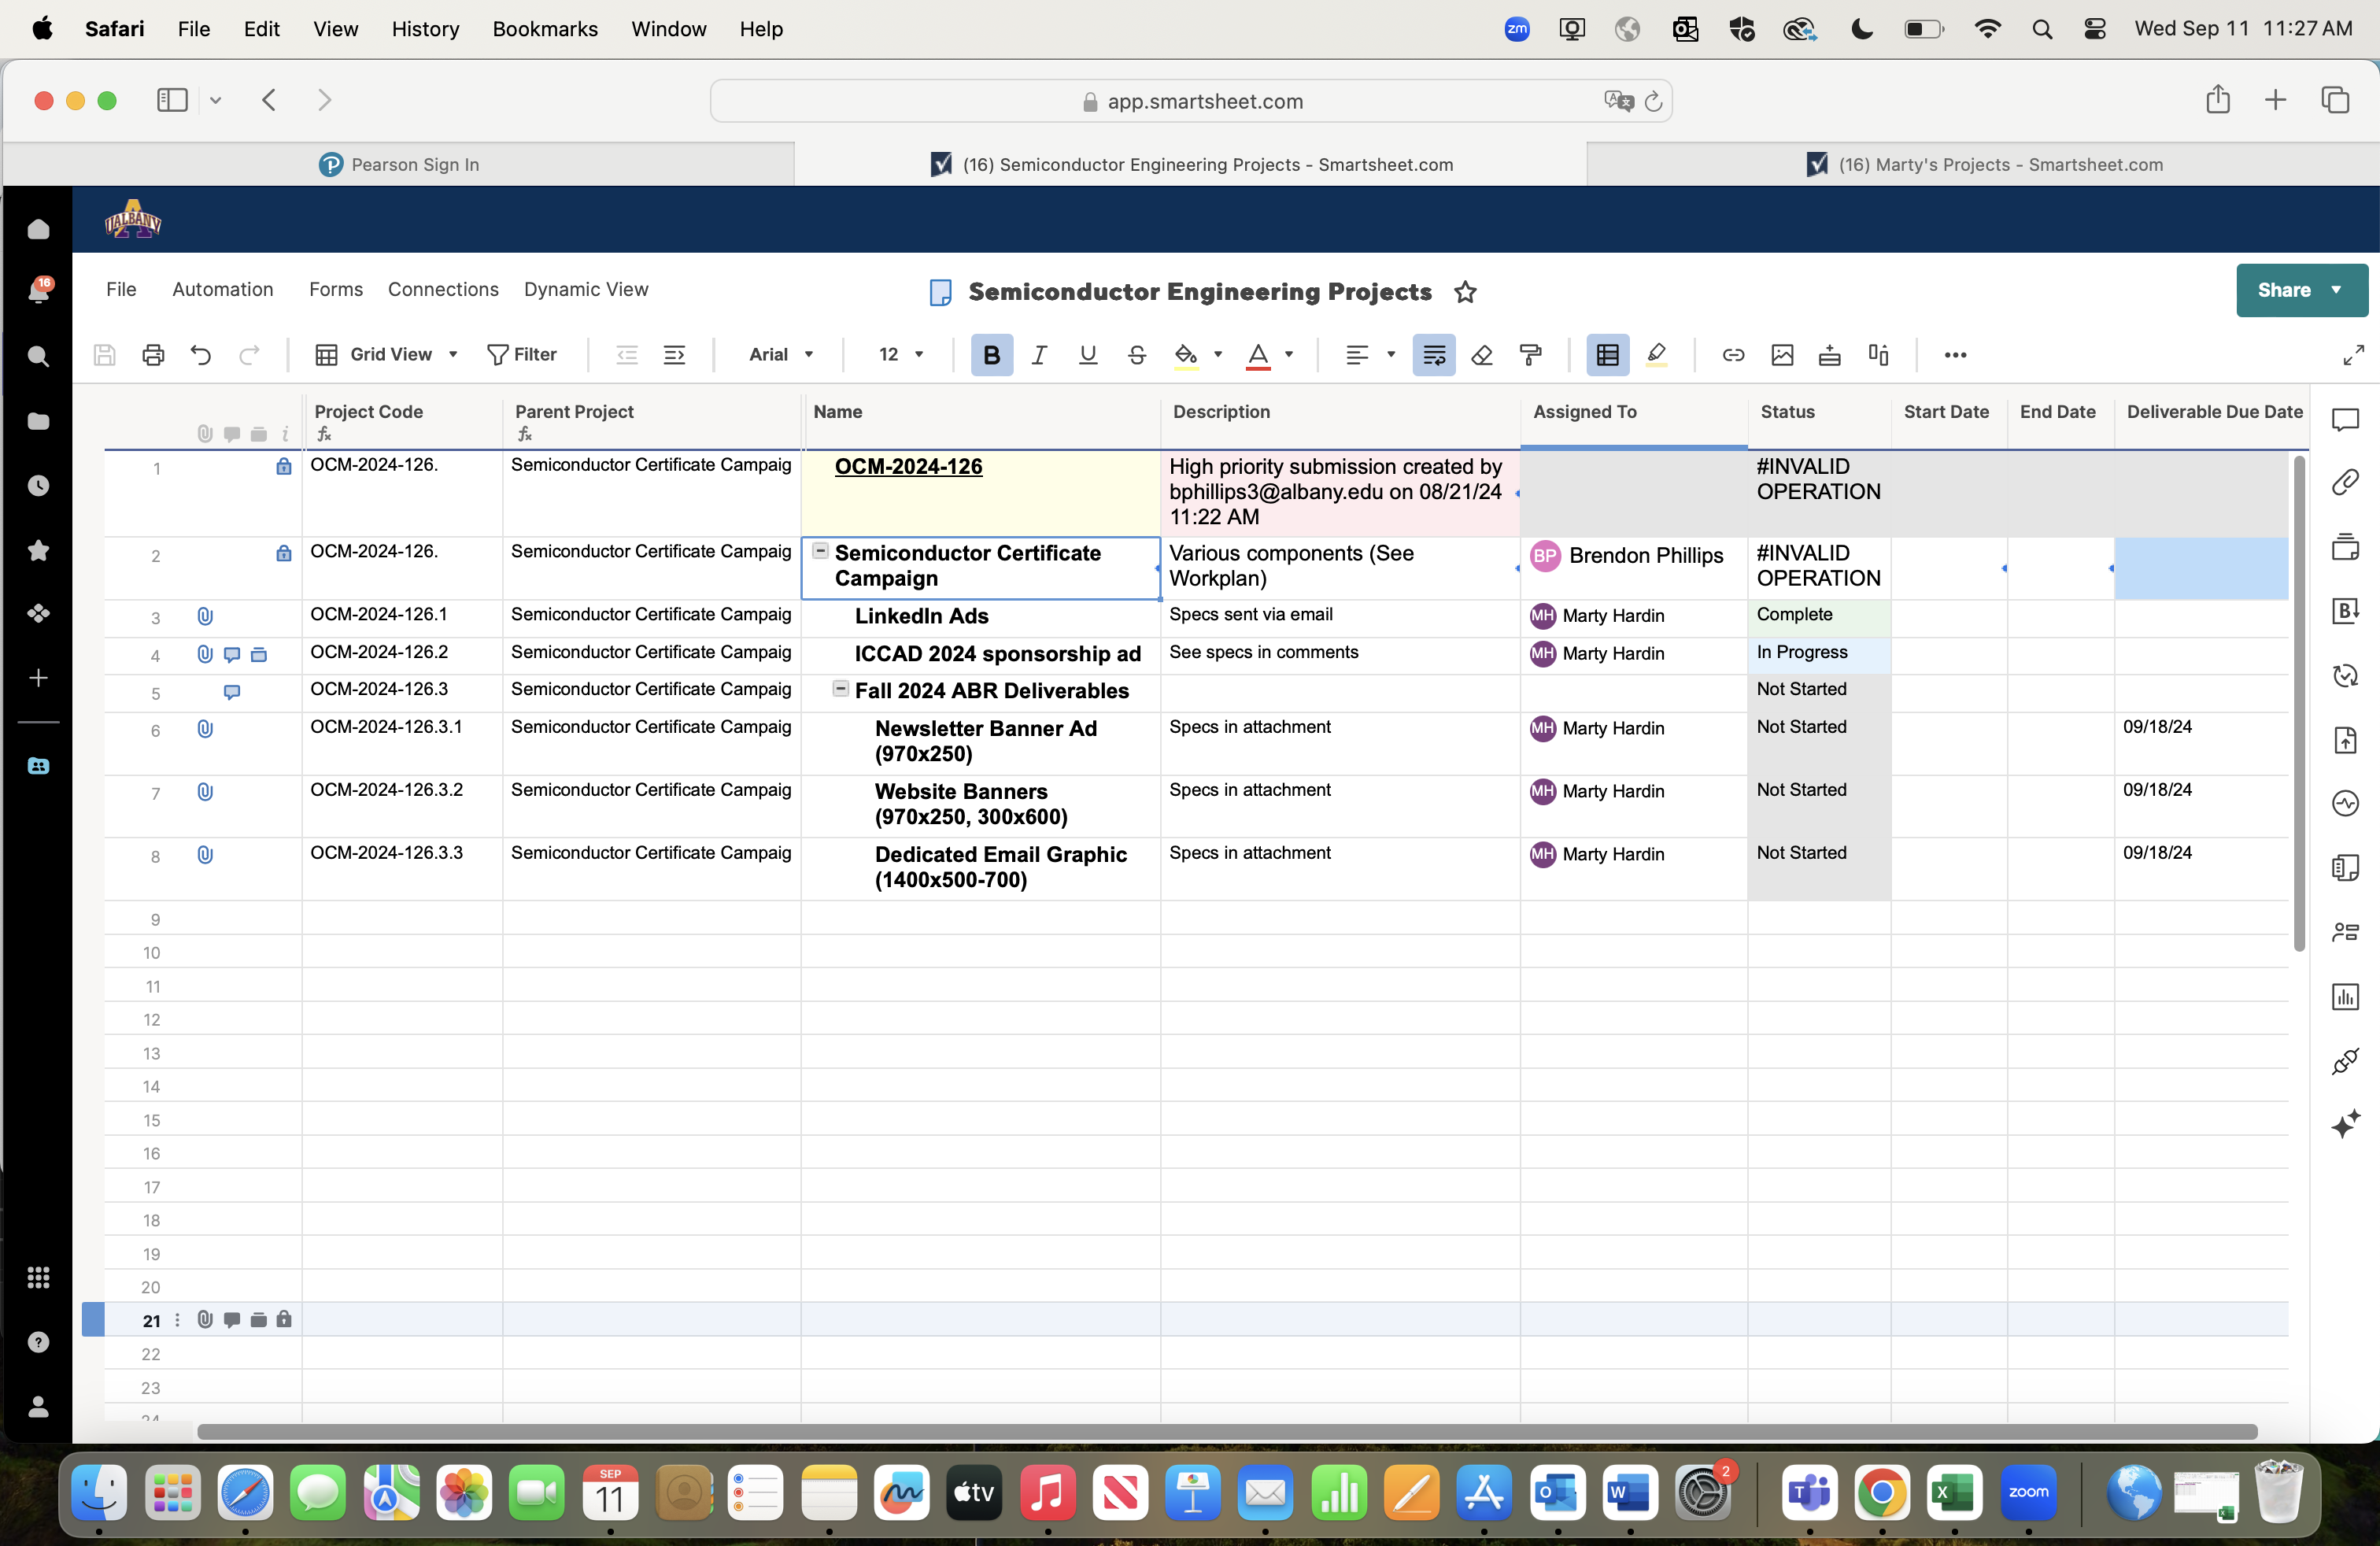Switch to Marty's Projects browser tab
2380x1546 pixels.
coord(1983,165)
